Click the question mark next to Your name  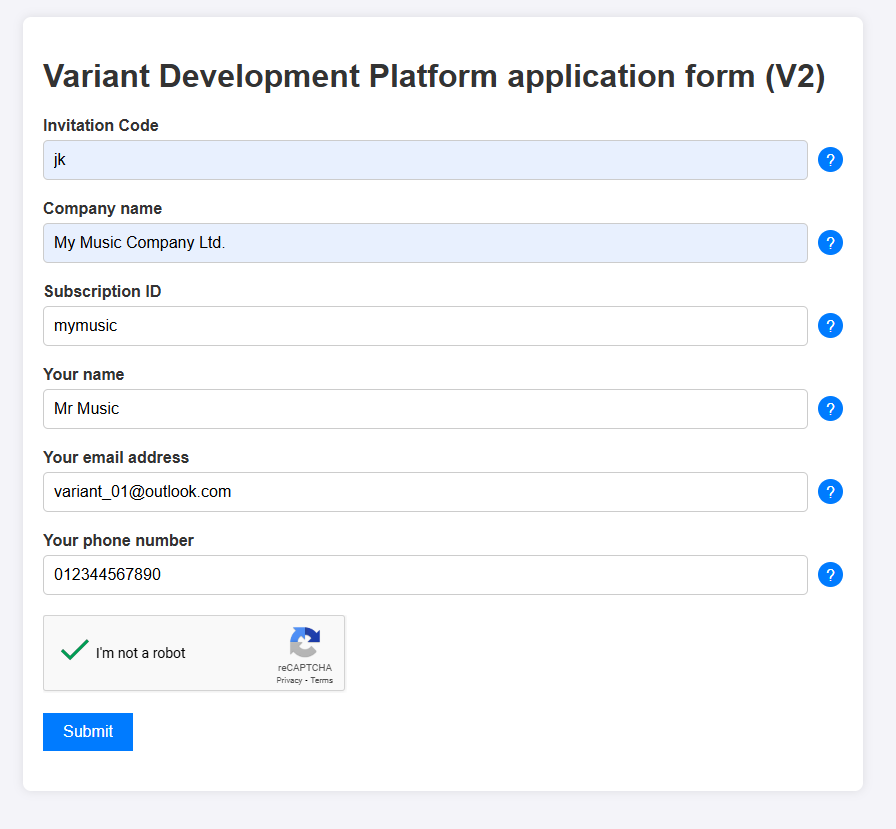pos(830,409)
